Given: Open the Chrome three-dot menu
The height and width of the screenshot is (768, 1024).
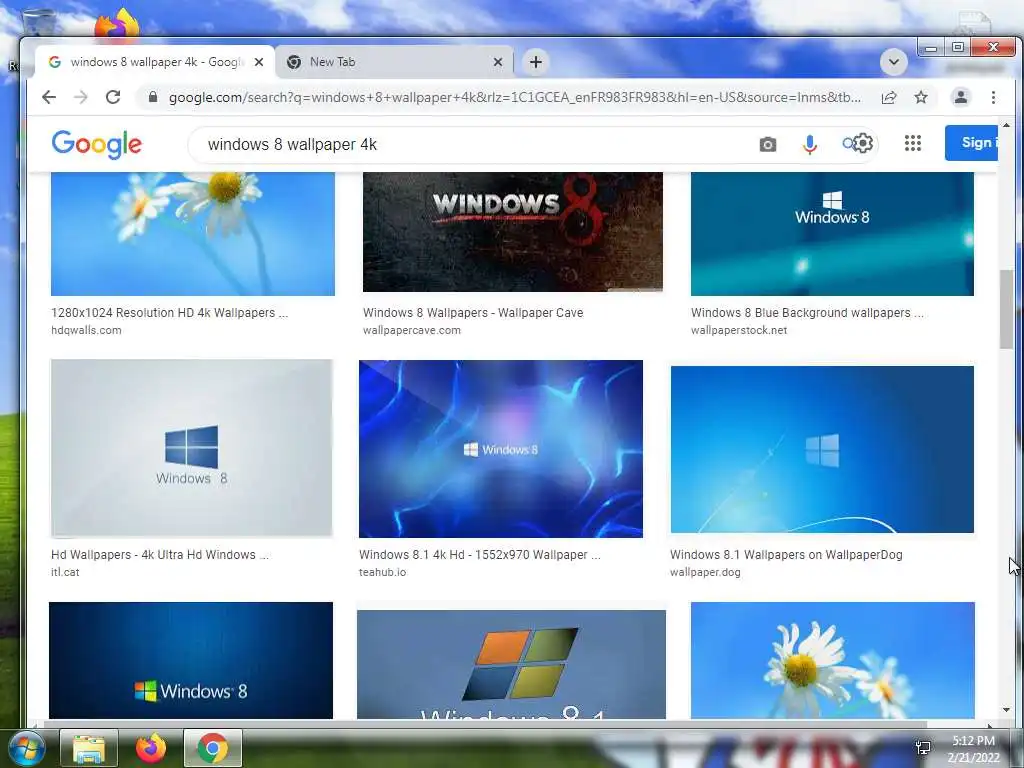Looking at the screenshot, I should pos(993,97).
